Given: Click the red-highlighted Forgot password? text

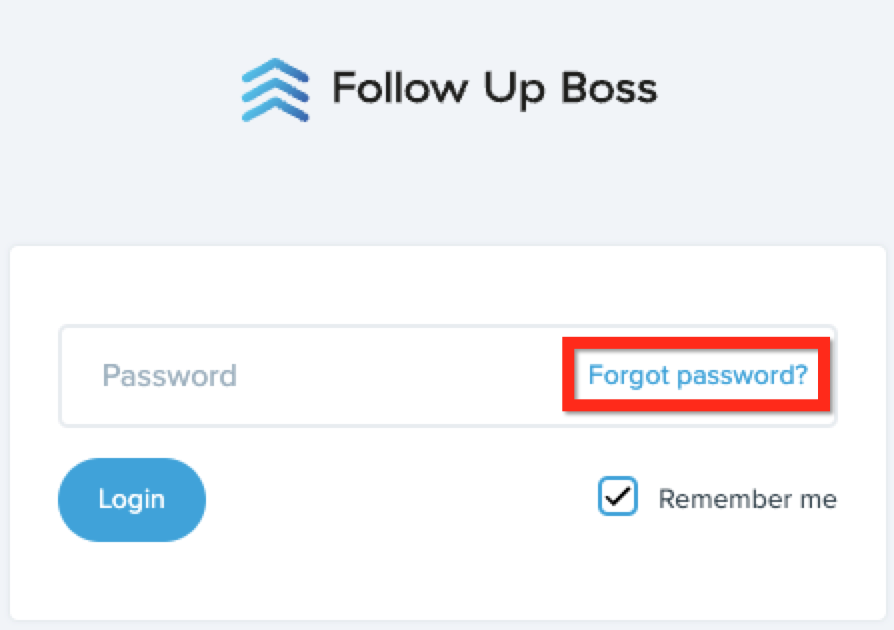Looking at the screenshot, I should click(x=698, y=375).
